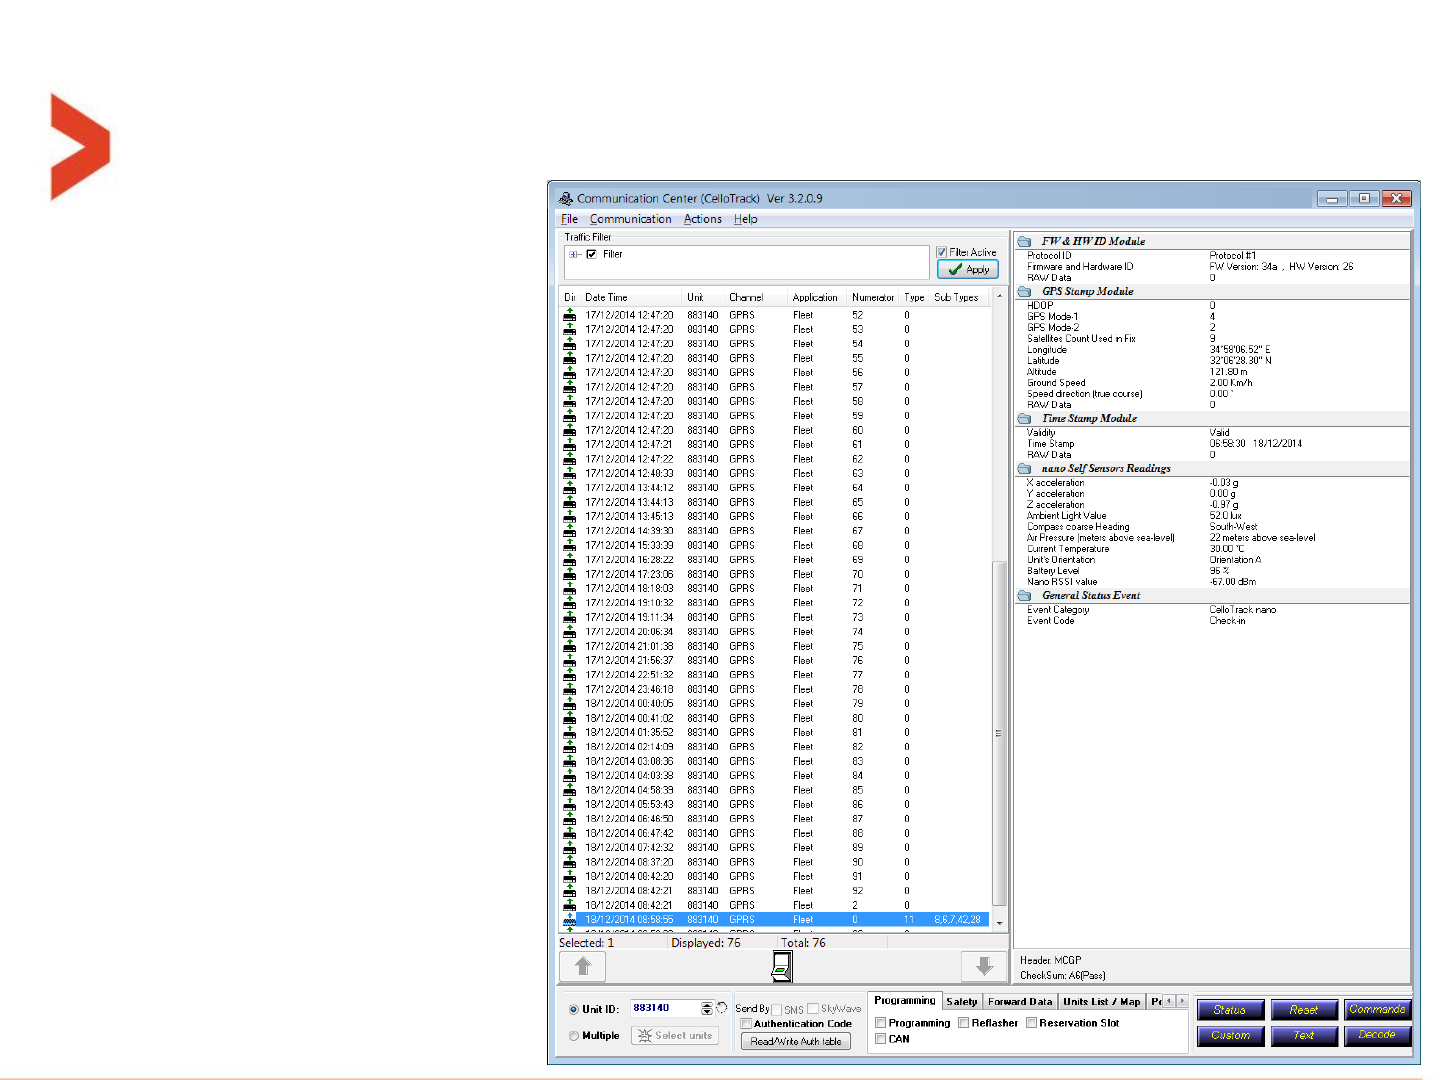The image size is (1440, 1080).
Task: Select the list row with Numerator 2
Action: (x=774, y=905)
